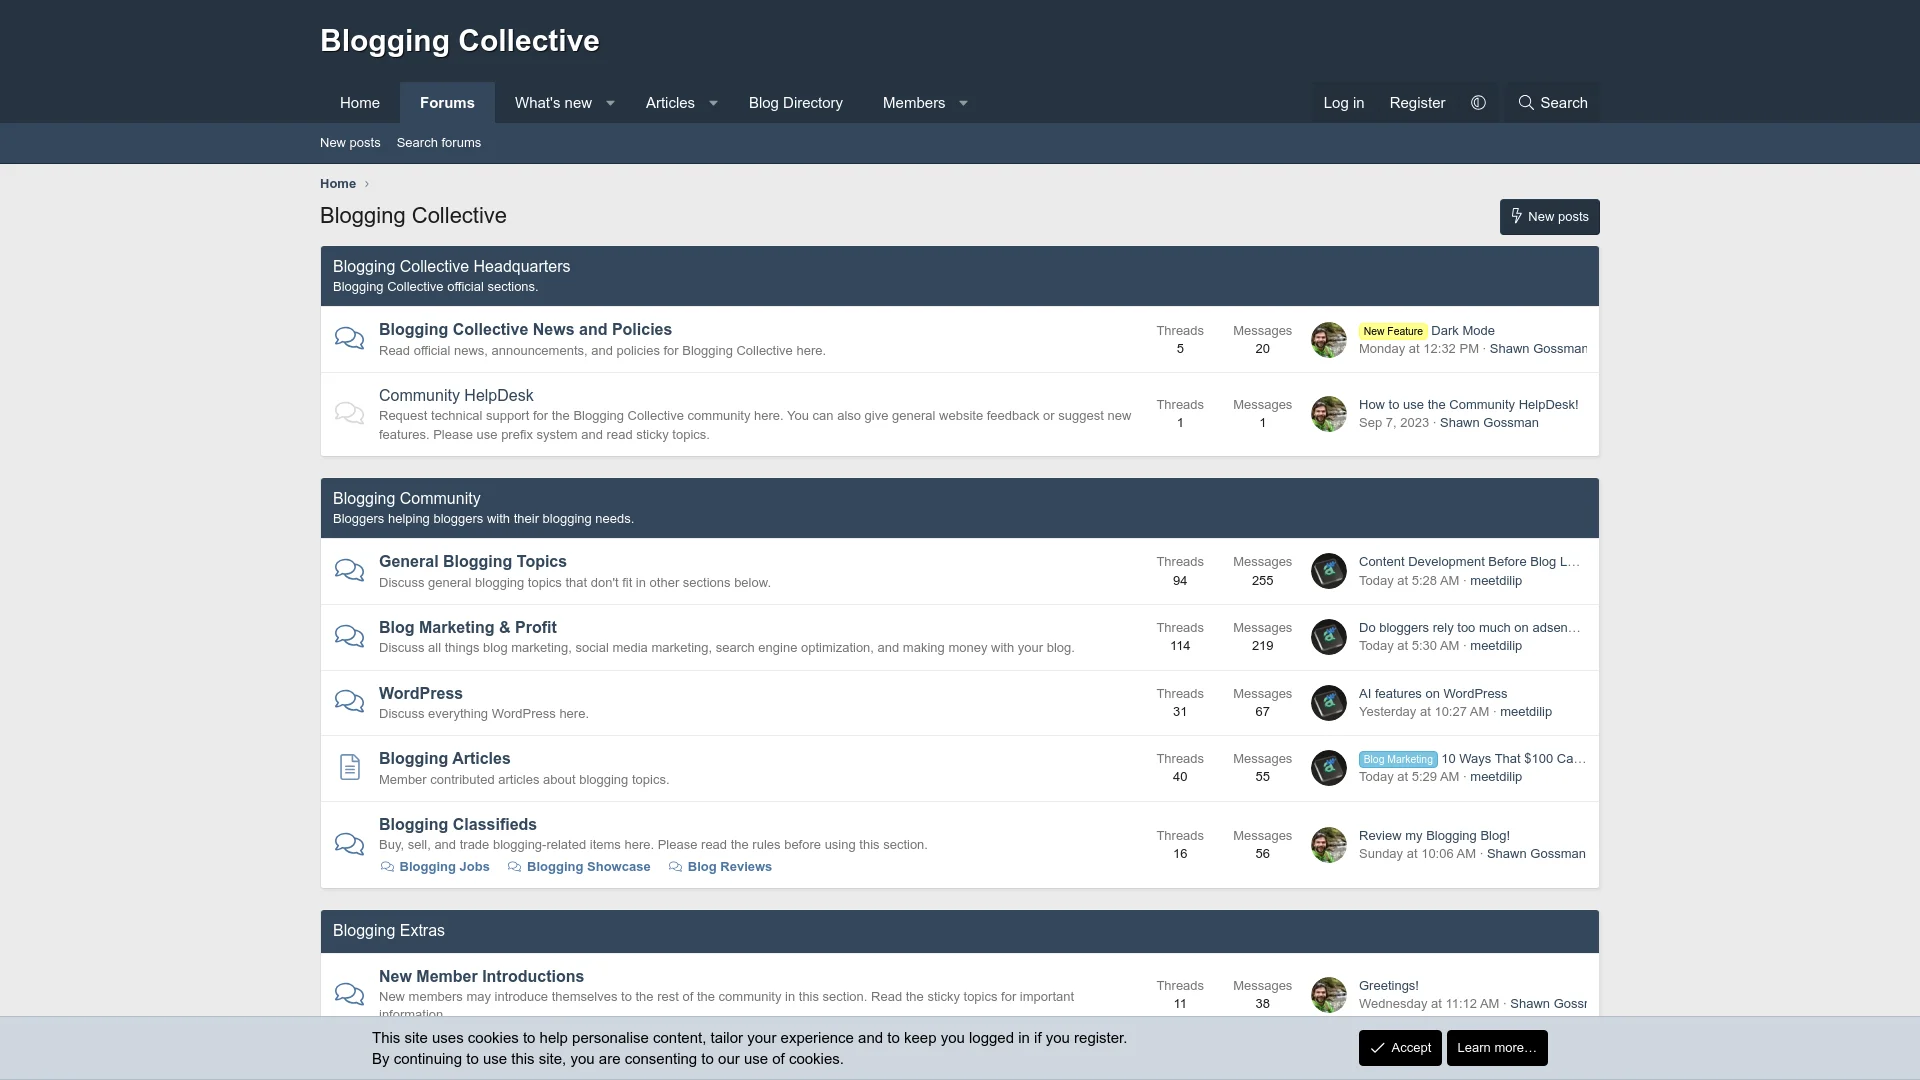Open the Blog Directory tab
This screenshot has width=1920, height=1080.
(795, 103)
